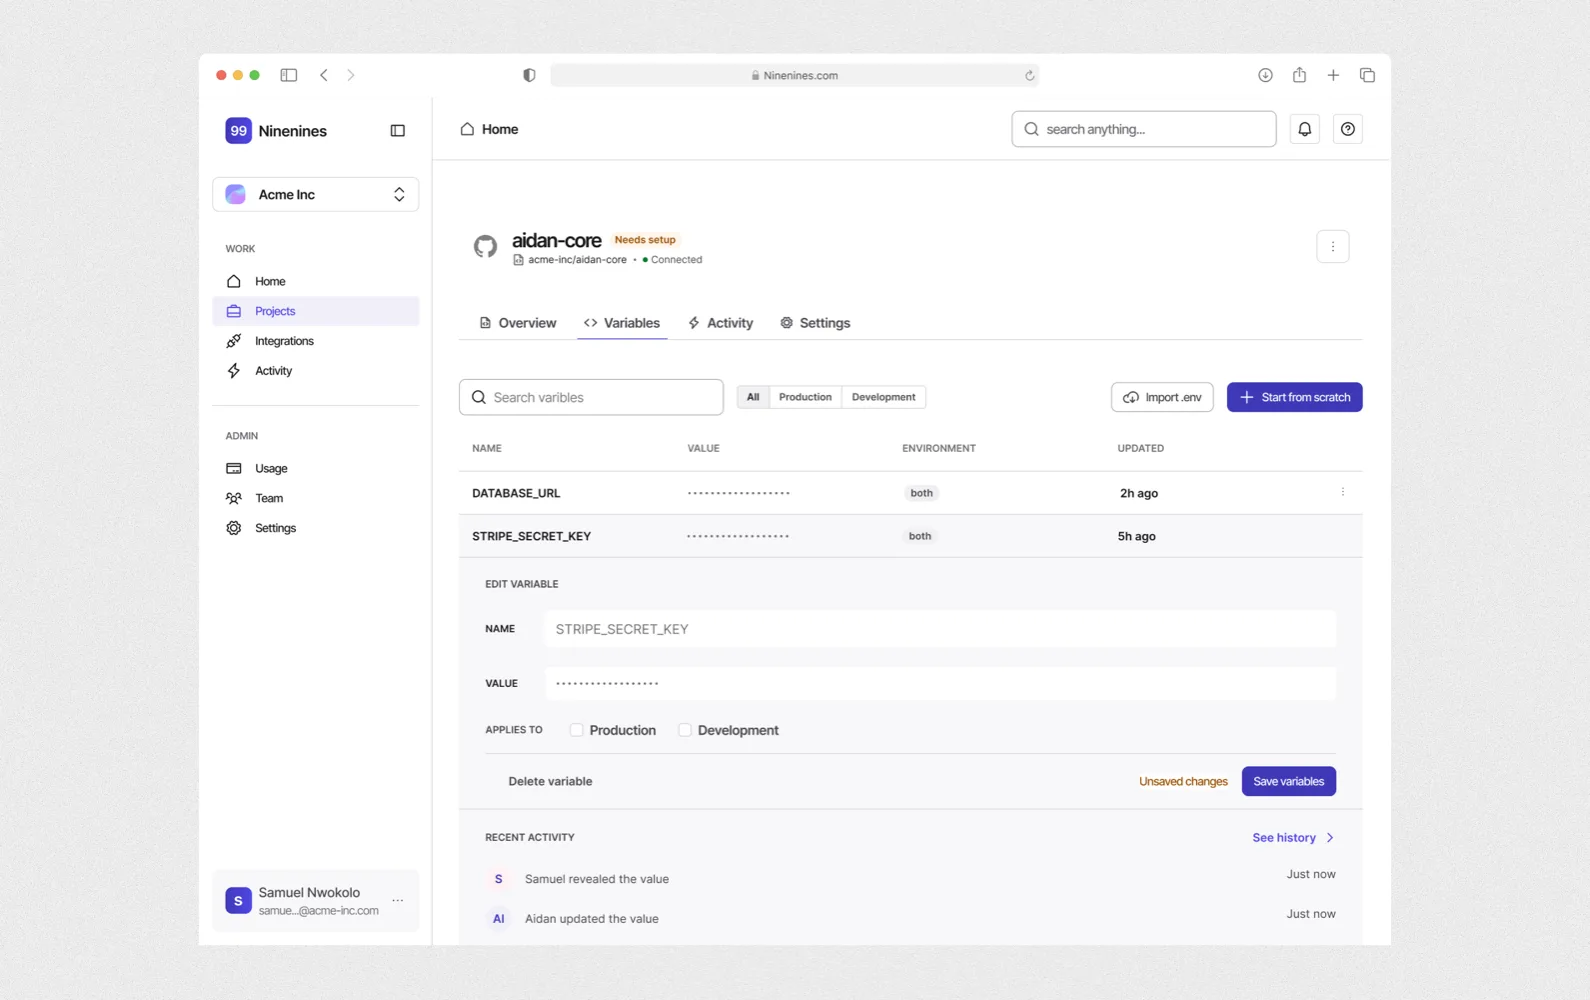Viewport: 1590px width, 1000px height.
Task: Click the Import .env button
Action: (1162, 397)
